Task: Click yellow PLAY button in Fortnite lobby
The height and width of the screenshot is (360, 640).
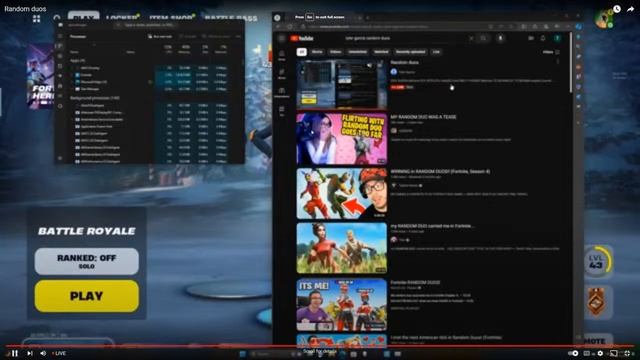Action: click(x=87, y=296)
